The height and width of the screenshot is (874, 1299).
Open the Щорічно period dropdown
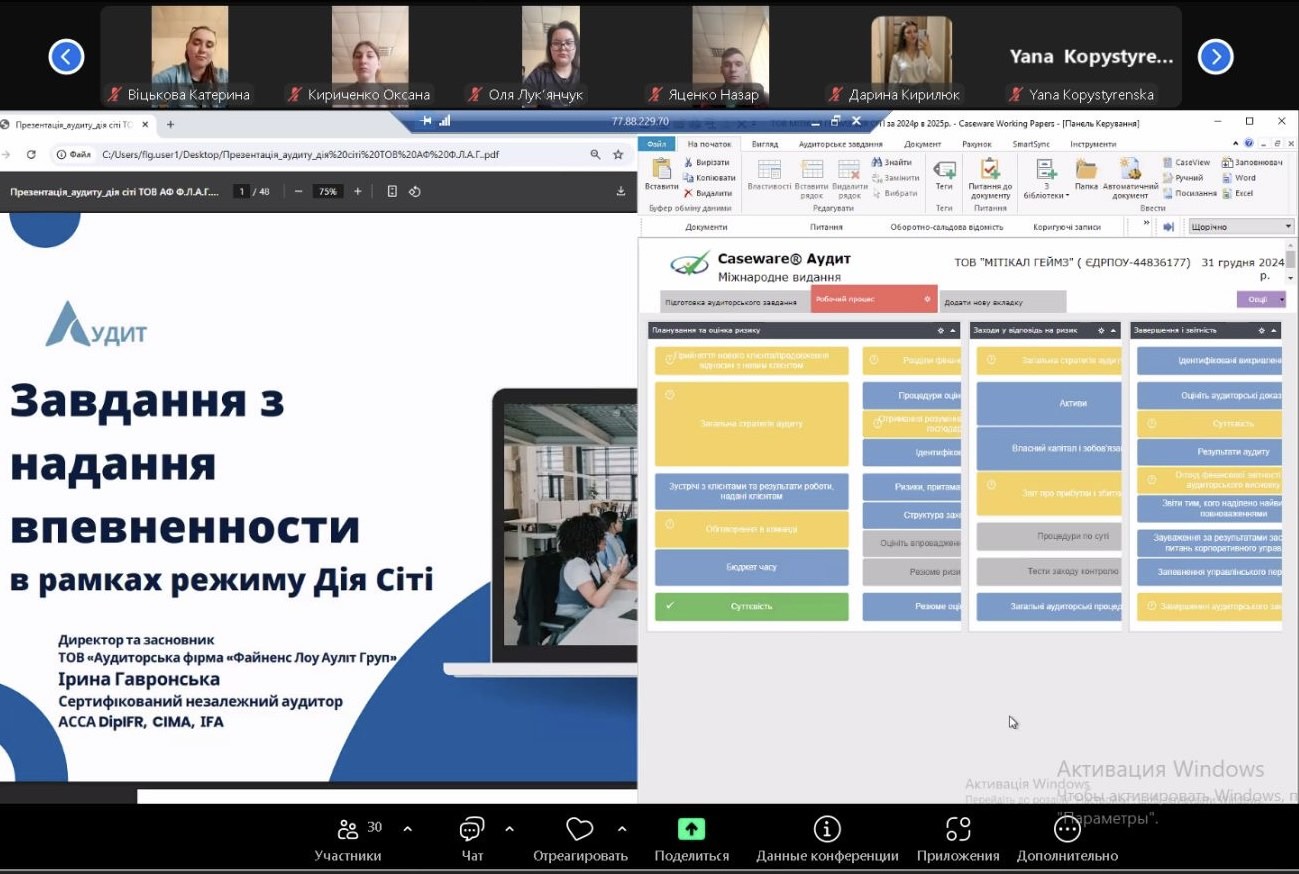point(1288,227)
